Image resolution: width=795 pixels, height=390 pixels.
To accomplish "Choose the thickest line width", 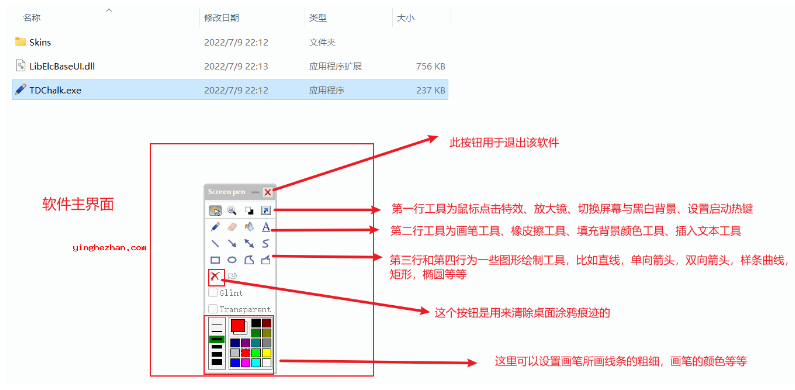I will tap(217, 362).
